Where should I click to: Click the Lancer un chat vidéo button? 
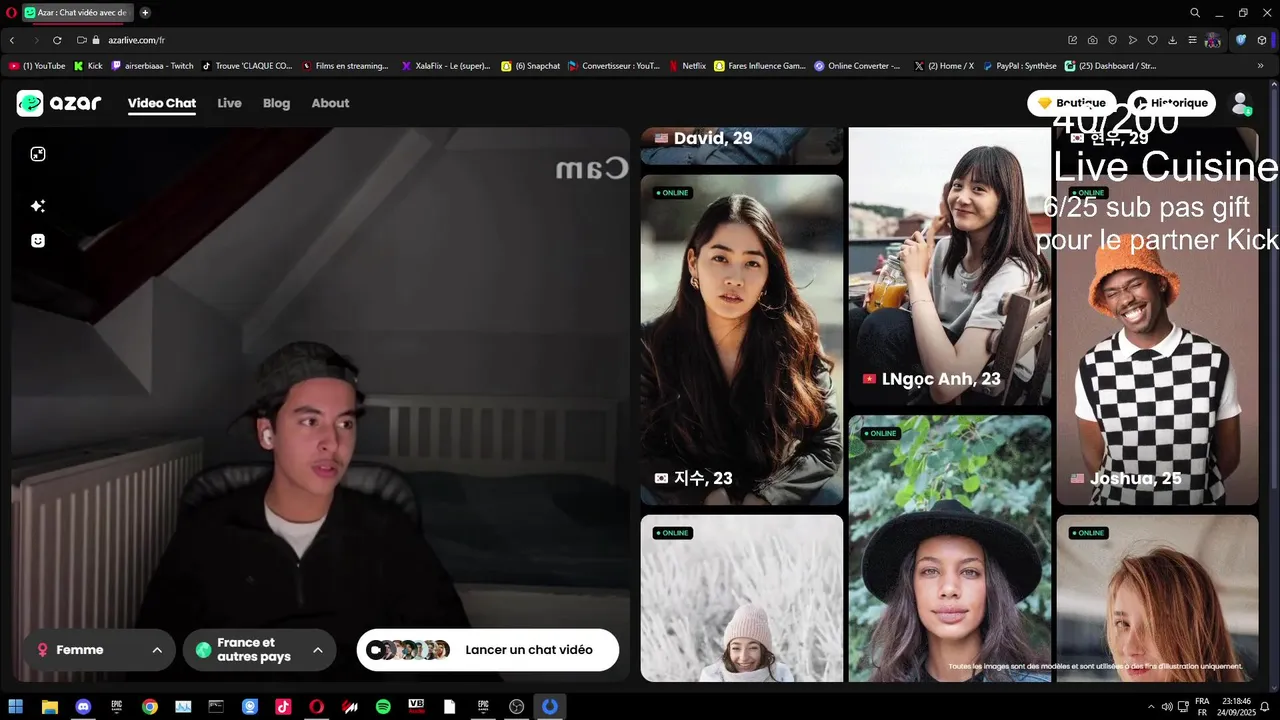tap(488, 650)
